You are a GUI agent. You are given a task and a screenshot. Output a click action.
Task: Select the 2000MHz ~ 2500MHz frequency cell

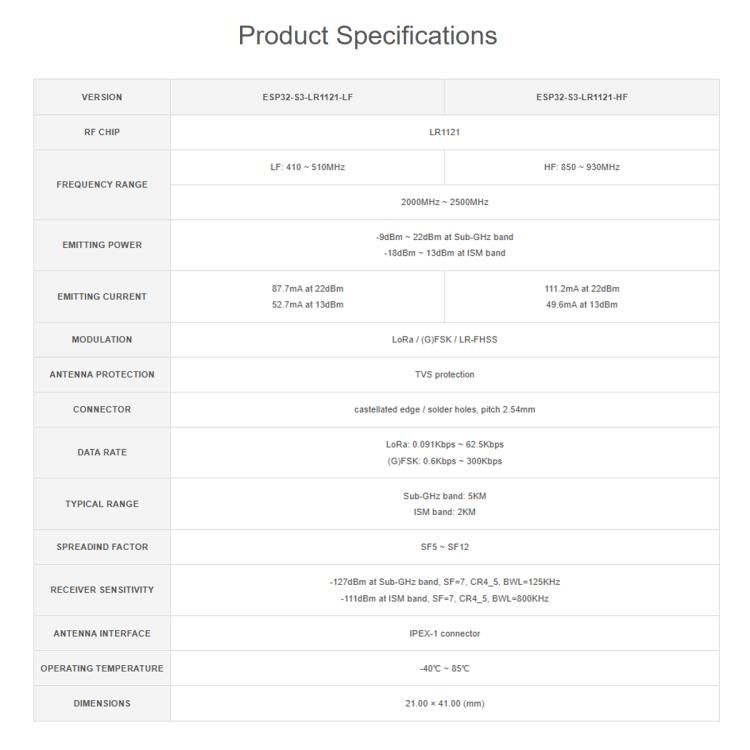pos(444,202)
